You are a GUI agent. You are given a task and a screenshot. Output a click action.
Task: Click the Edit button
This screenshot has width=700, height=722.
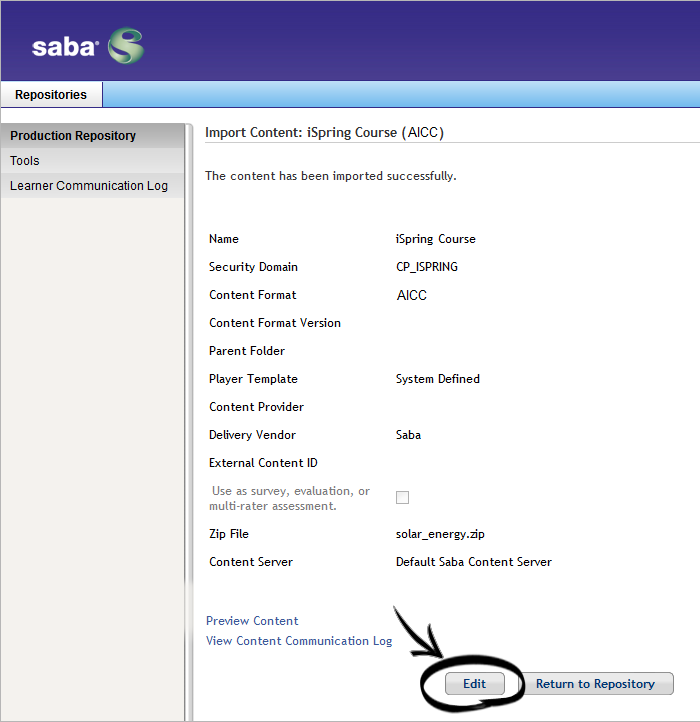pos(474,683)
